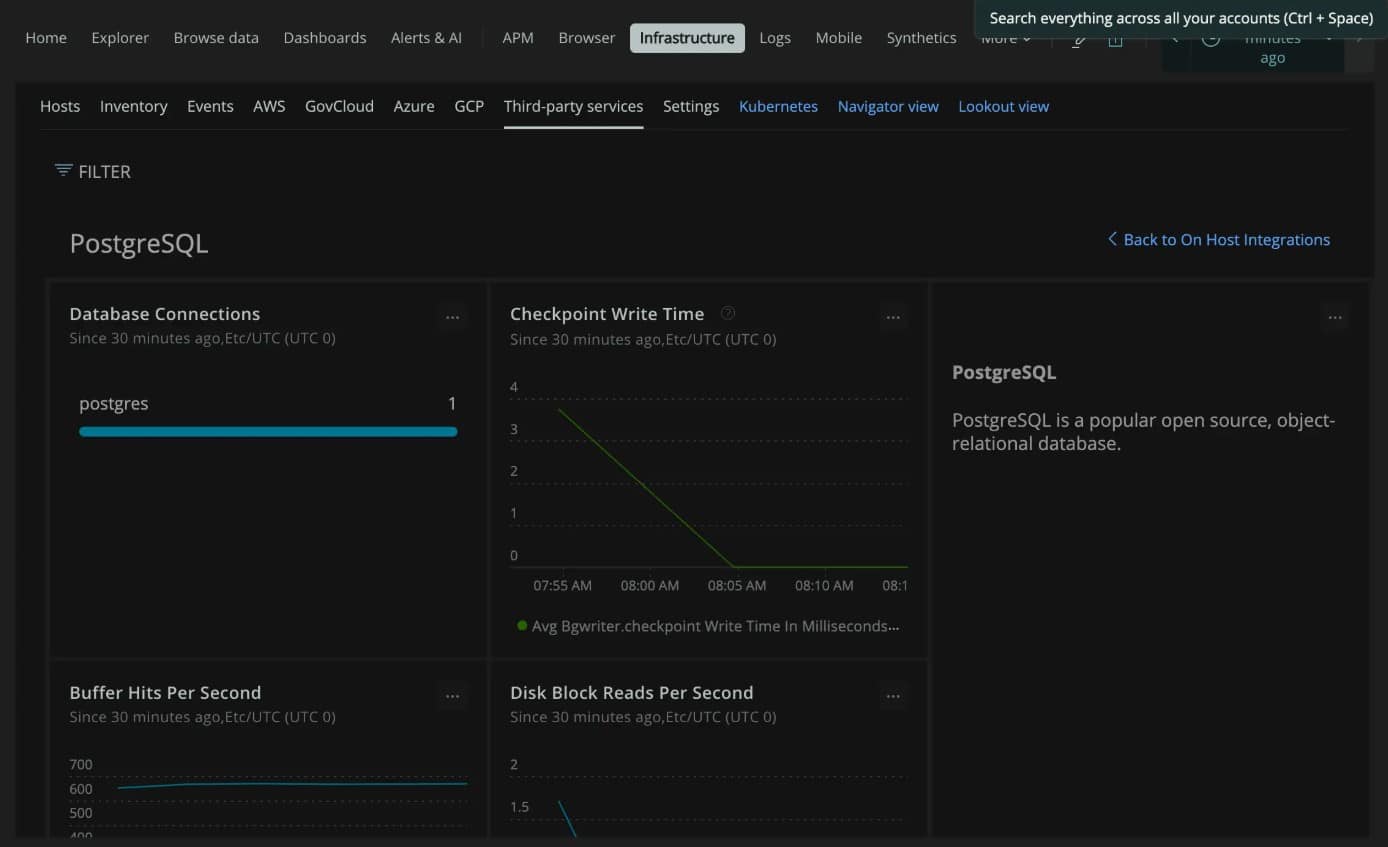Click the help icon beside Checkpoint Write Time
Viewport: 1388px width, 847px height.
727,313
